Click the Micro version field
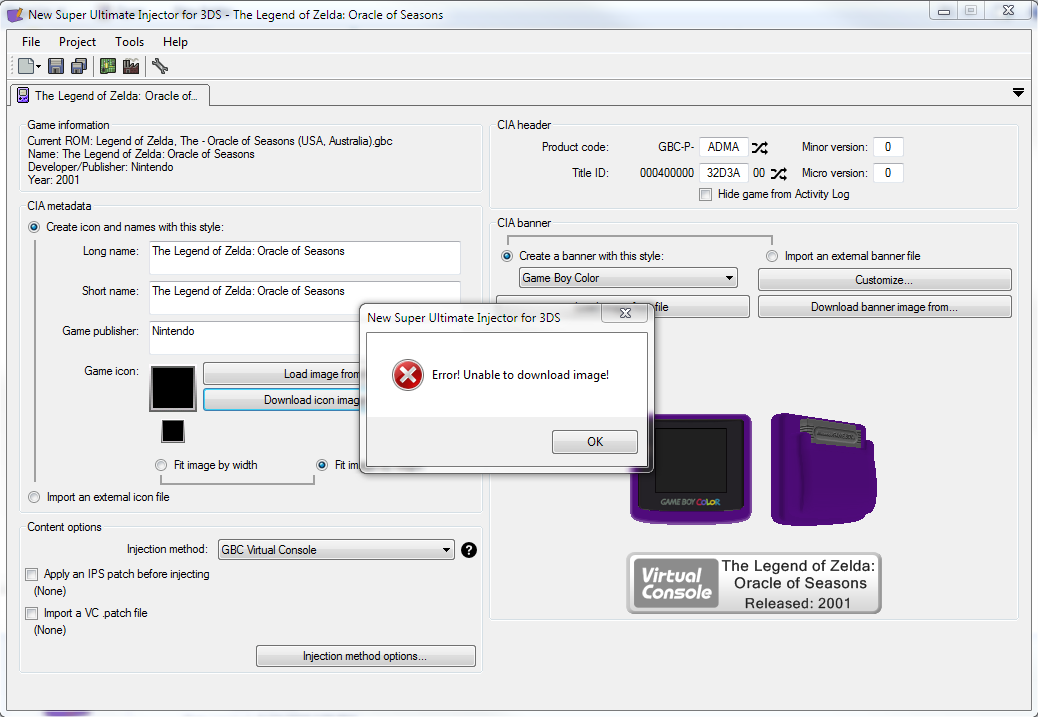 (888, 173)
